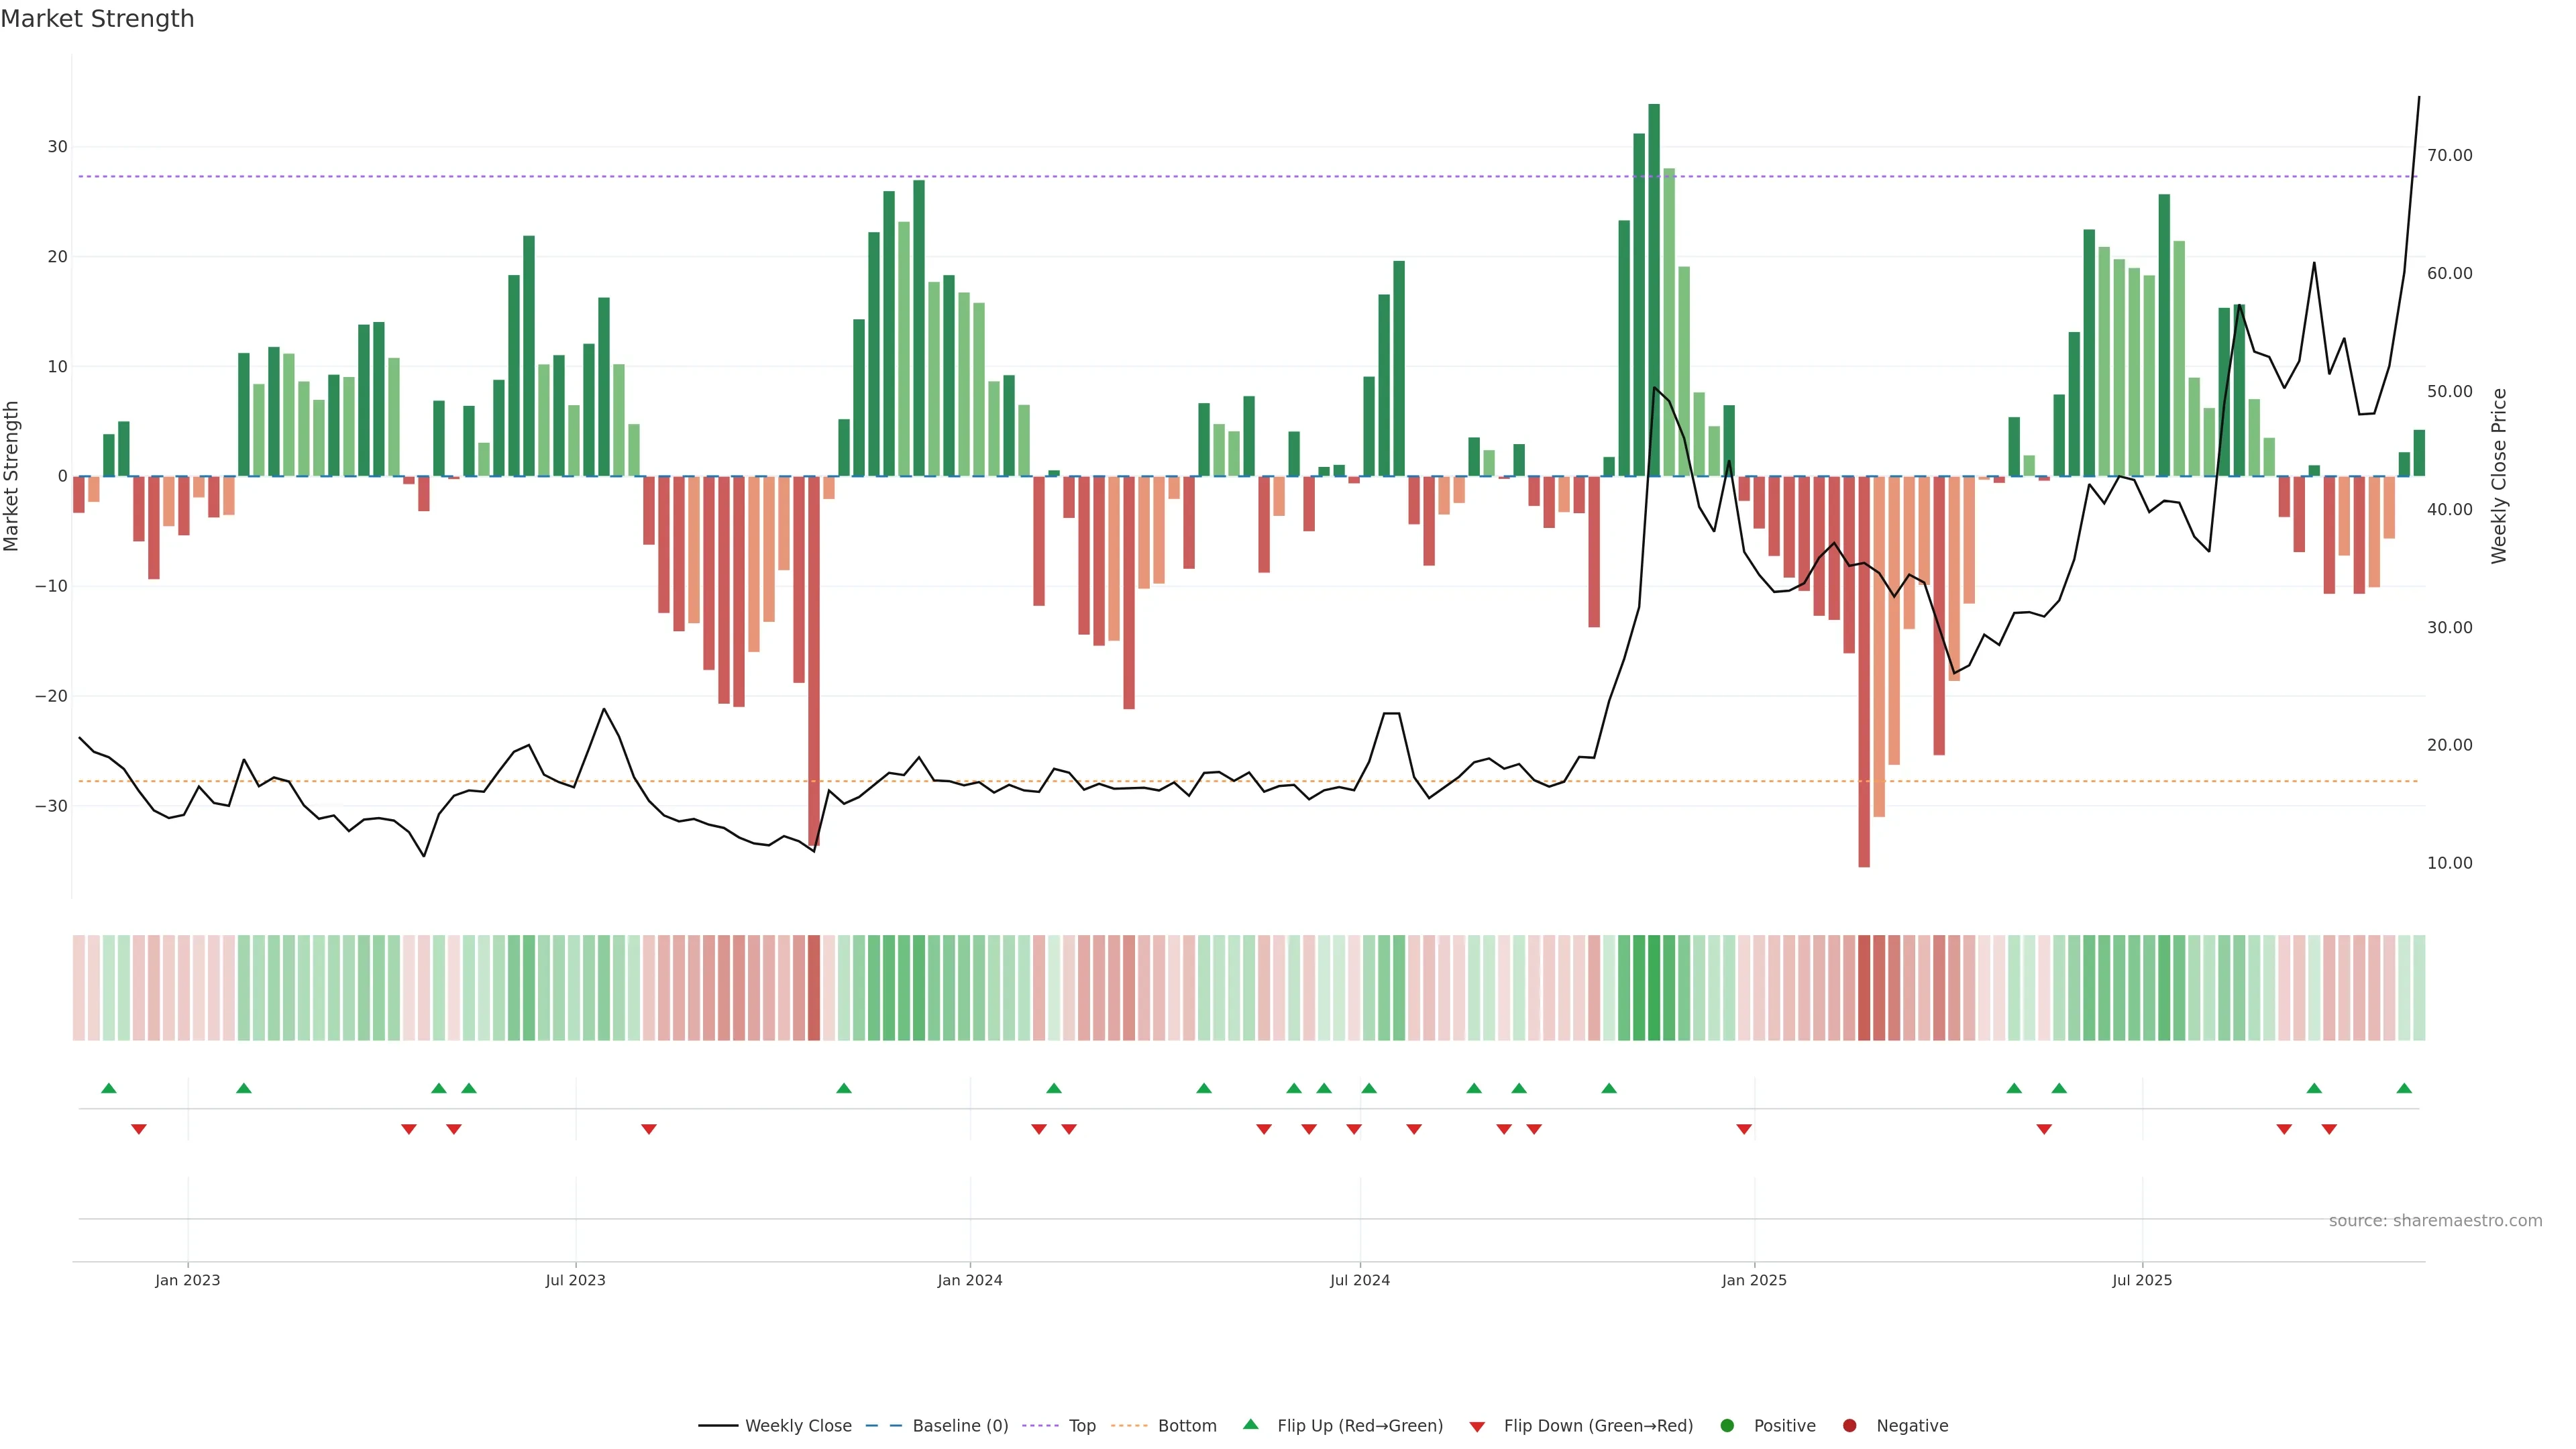Click the Jan 2024 x-axis label
Image resolution: width=2576 pixels, height=1449 pixels.
tap(969, 1280)
